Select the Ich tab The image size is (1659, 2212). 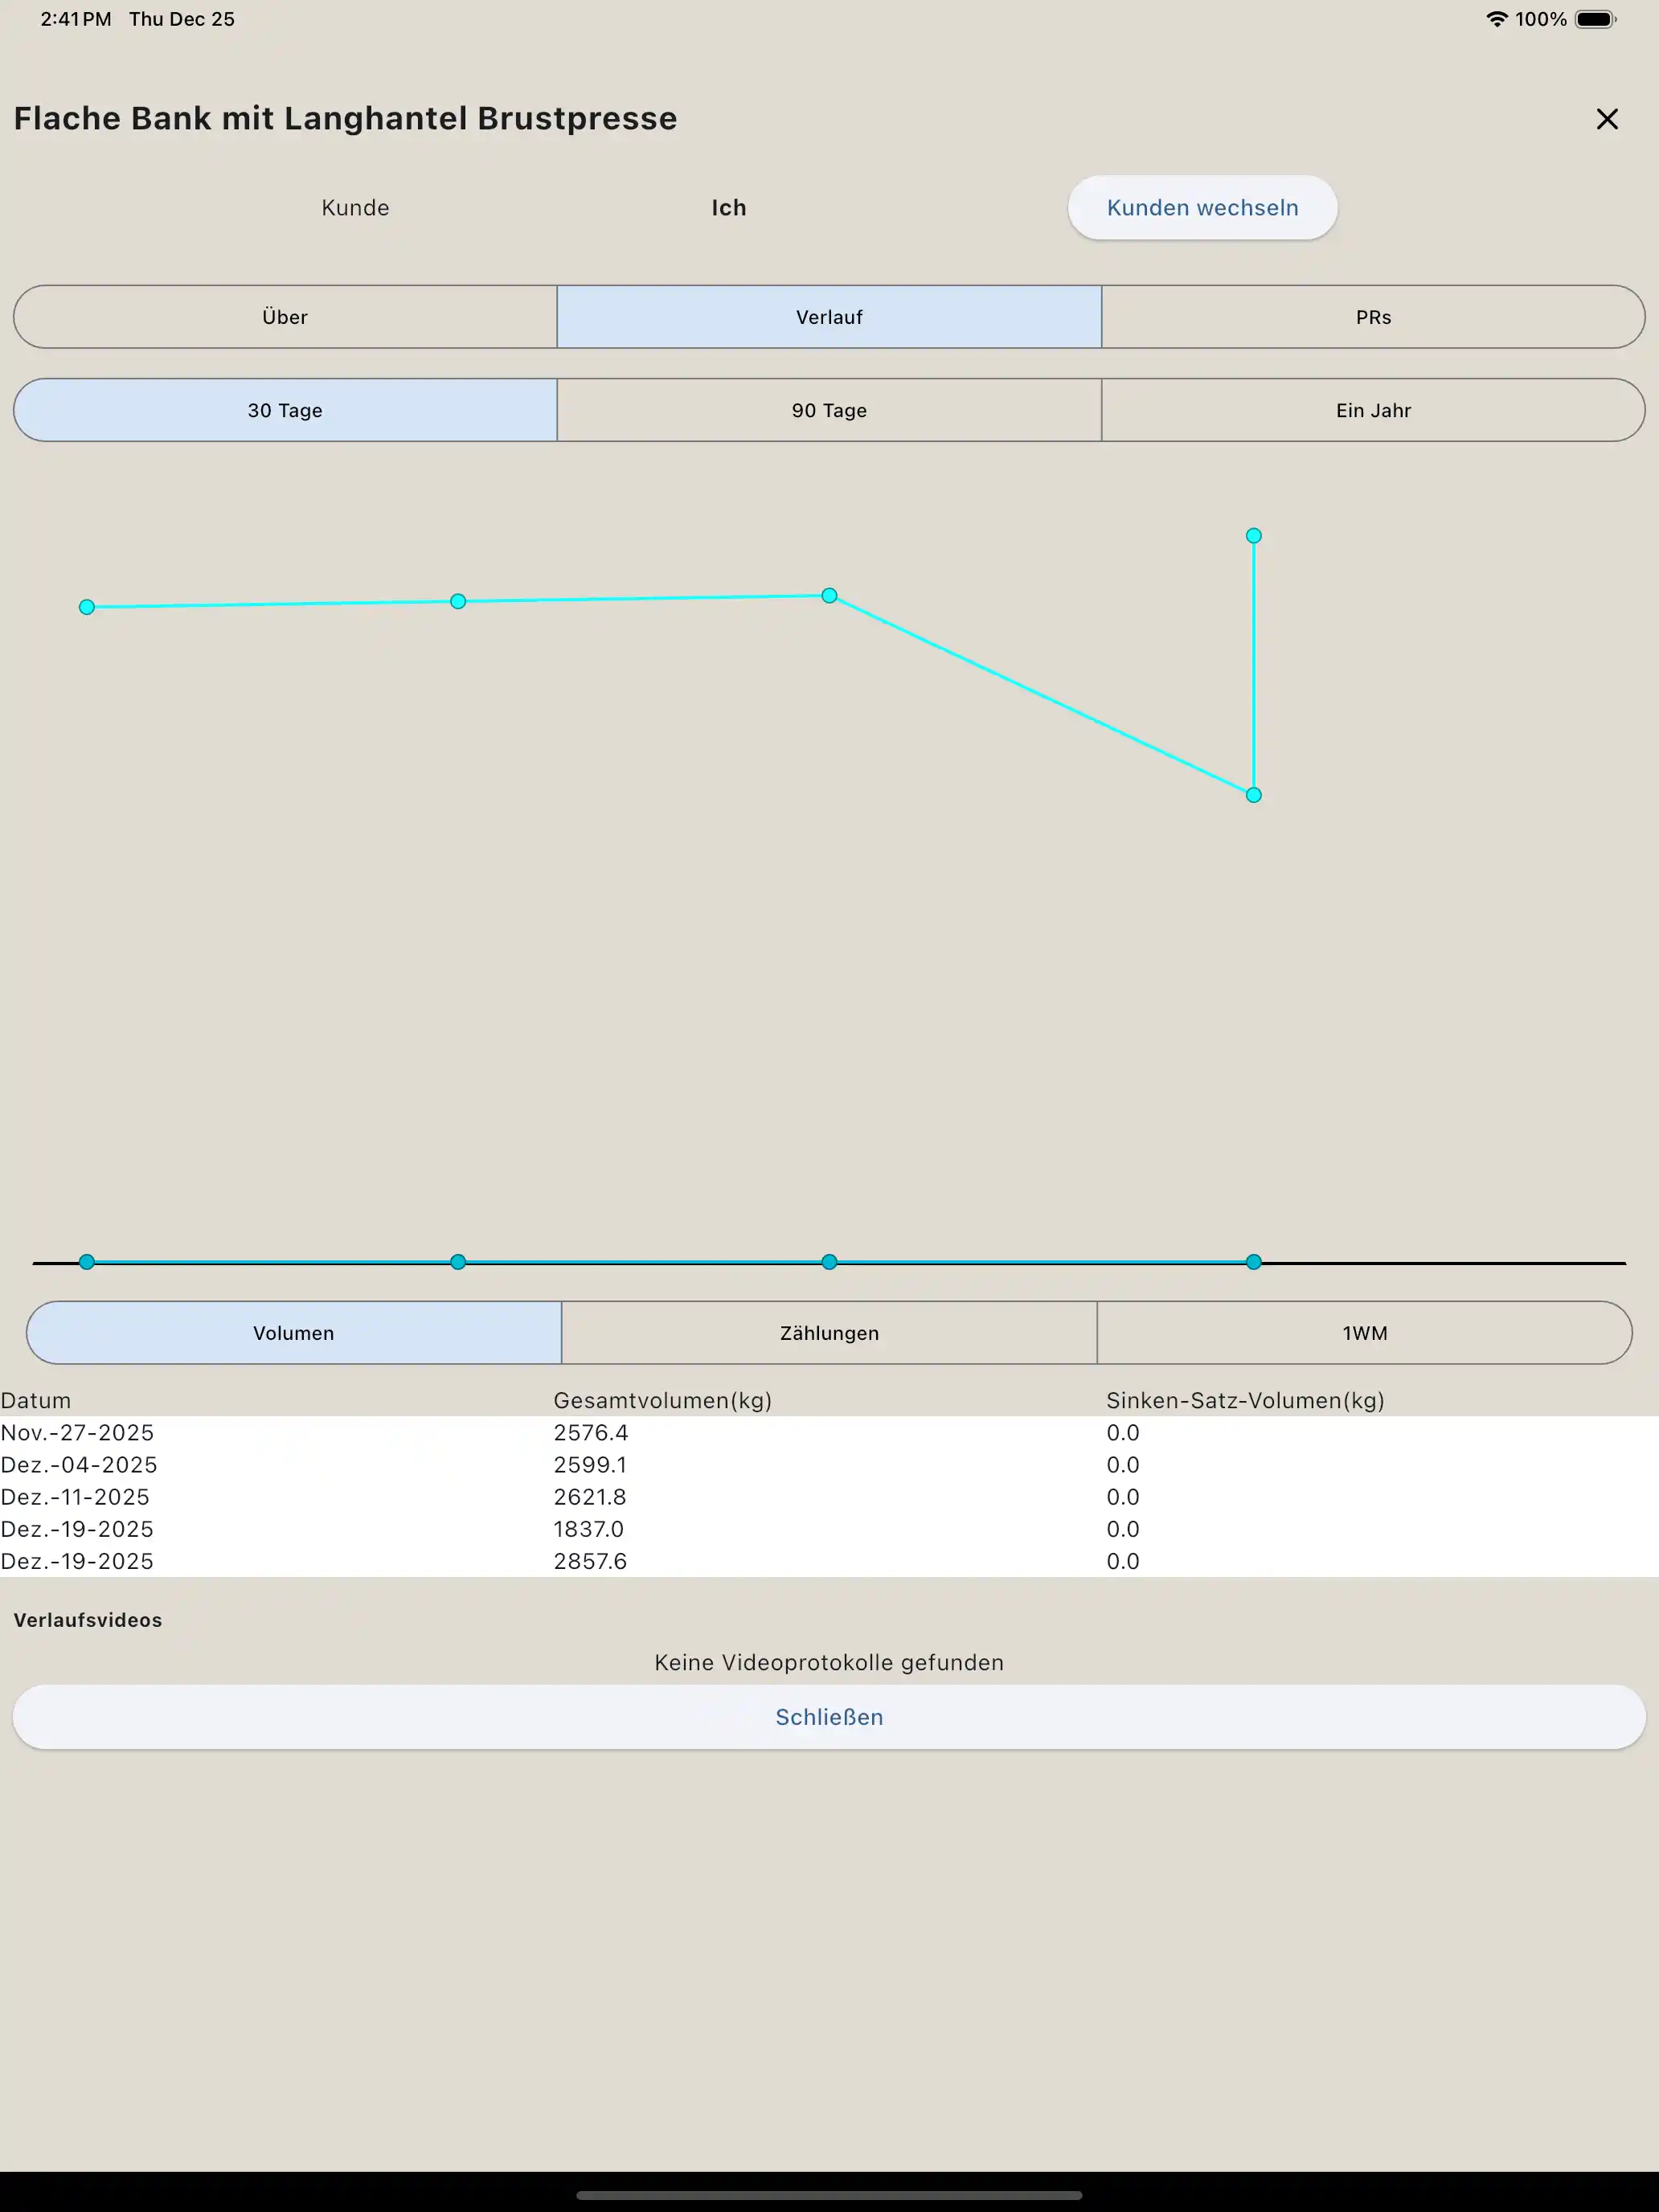[728, 208]
